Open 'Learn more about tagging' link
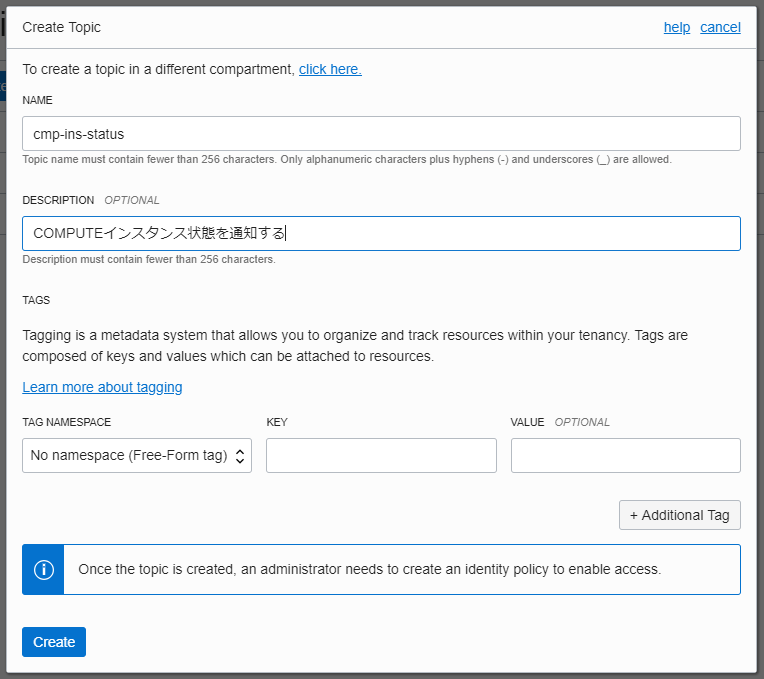 pos(102,387)
